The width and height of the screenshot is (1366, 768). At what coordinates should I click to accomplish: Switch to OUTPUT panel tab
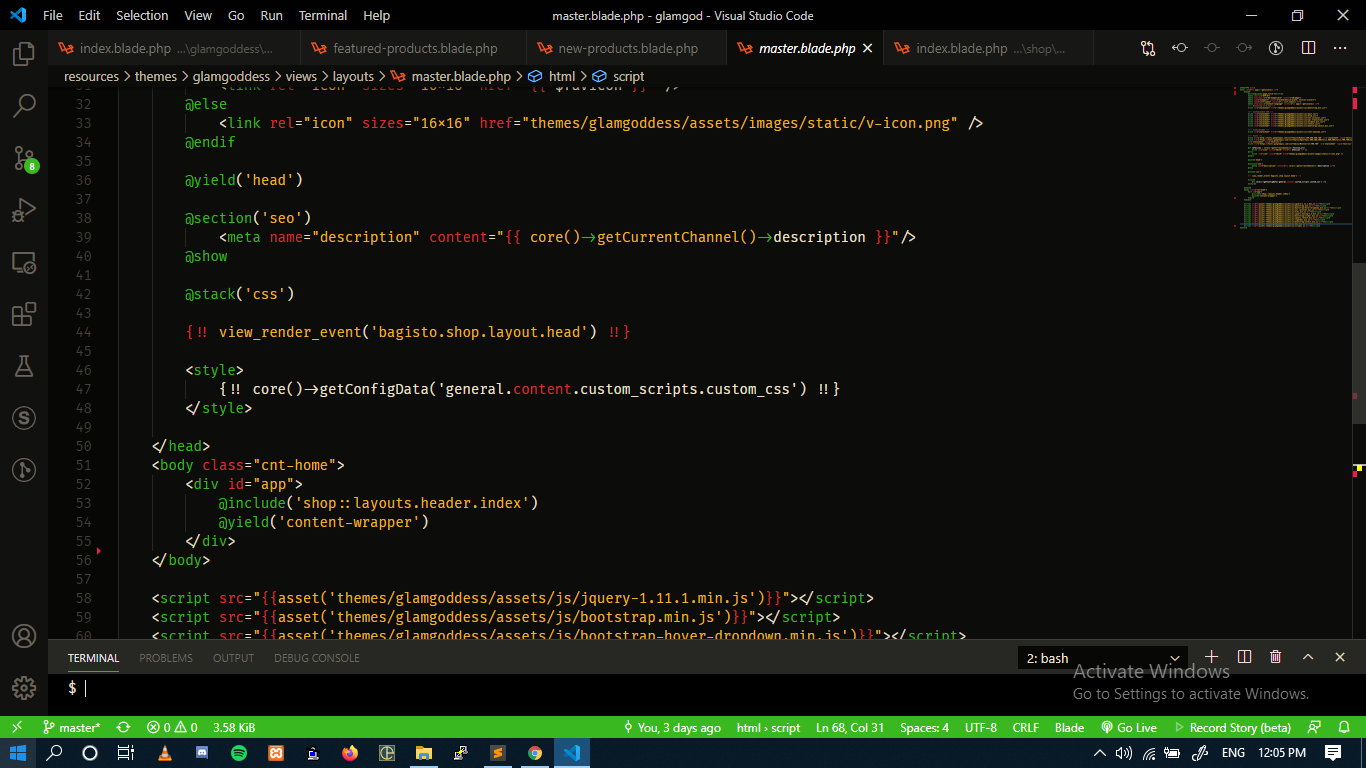click(233, 658)
